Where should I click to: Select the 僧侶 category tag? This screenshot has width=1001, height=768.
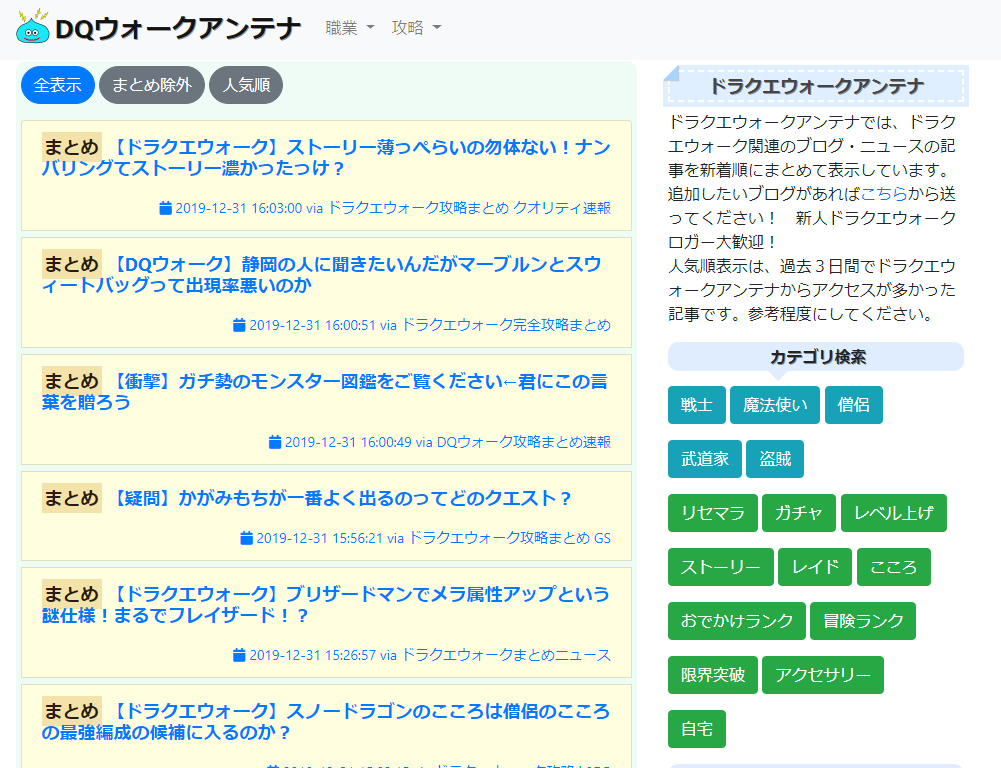[854, 405]
